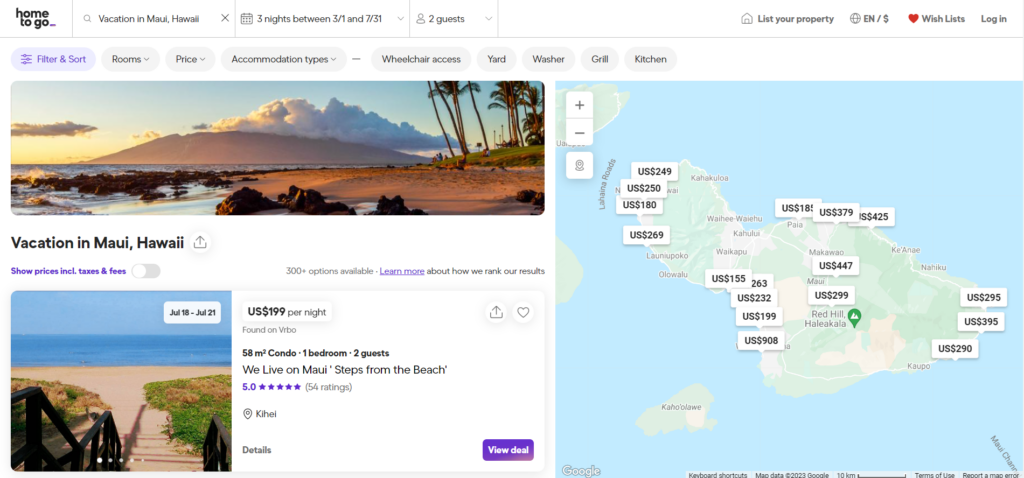Click 'Terms of Use' on the map footer

[935, 475]
